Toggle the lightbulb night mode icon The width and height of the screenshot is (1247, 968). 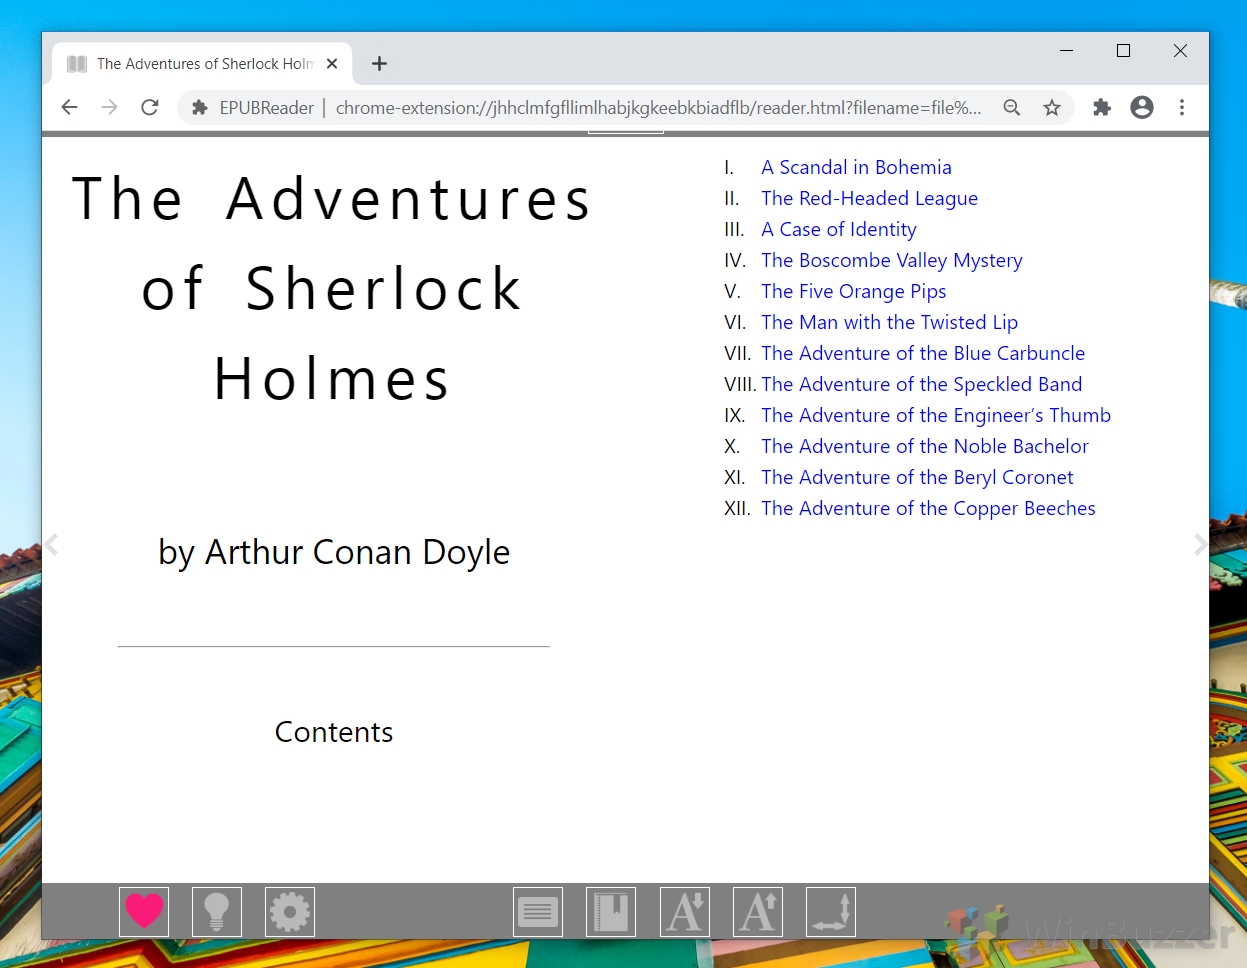point(217,912)
